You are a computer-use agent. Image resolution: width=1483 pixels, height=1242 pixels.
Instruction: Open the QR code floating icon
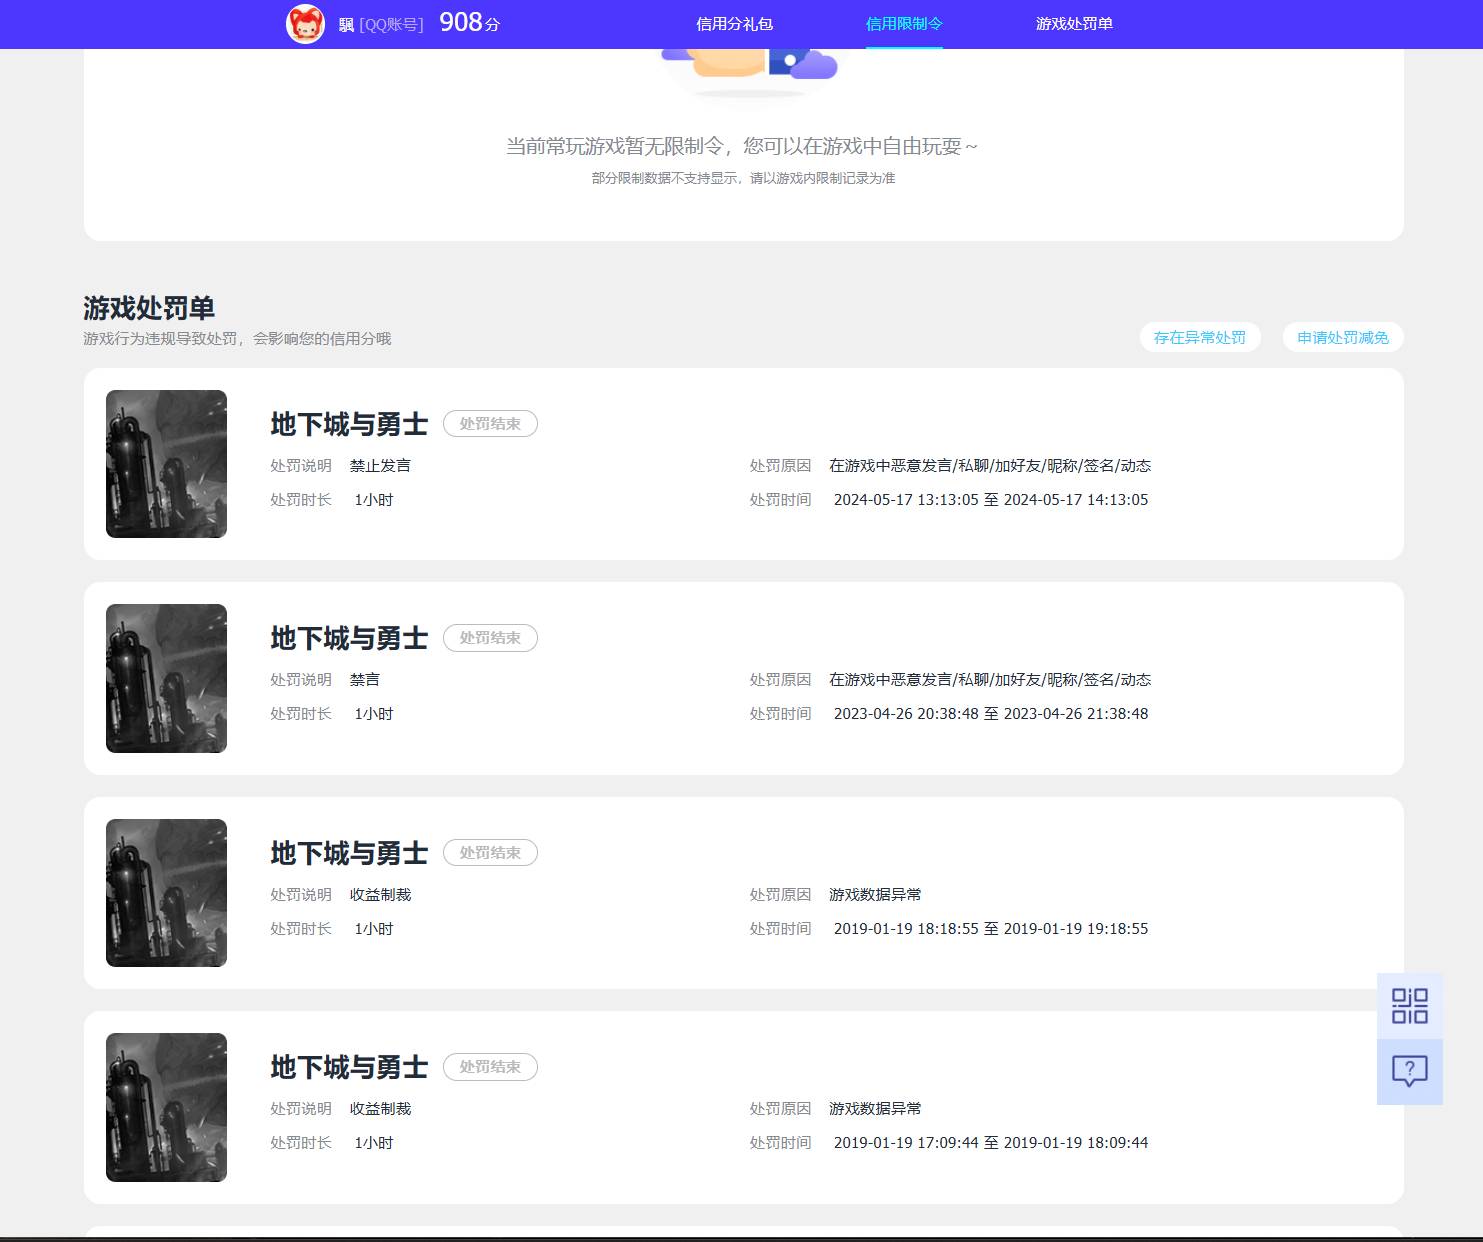pyautogui.click(x=1409, y=1006)
